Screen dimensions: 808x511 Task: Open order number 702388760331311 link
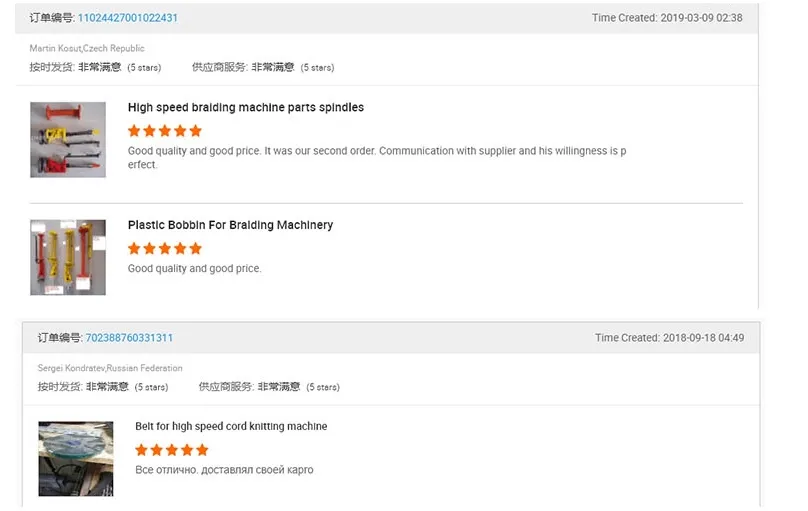[x=129, y=338]
